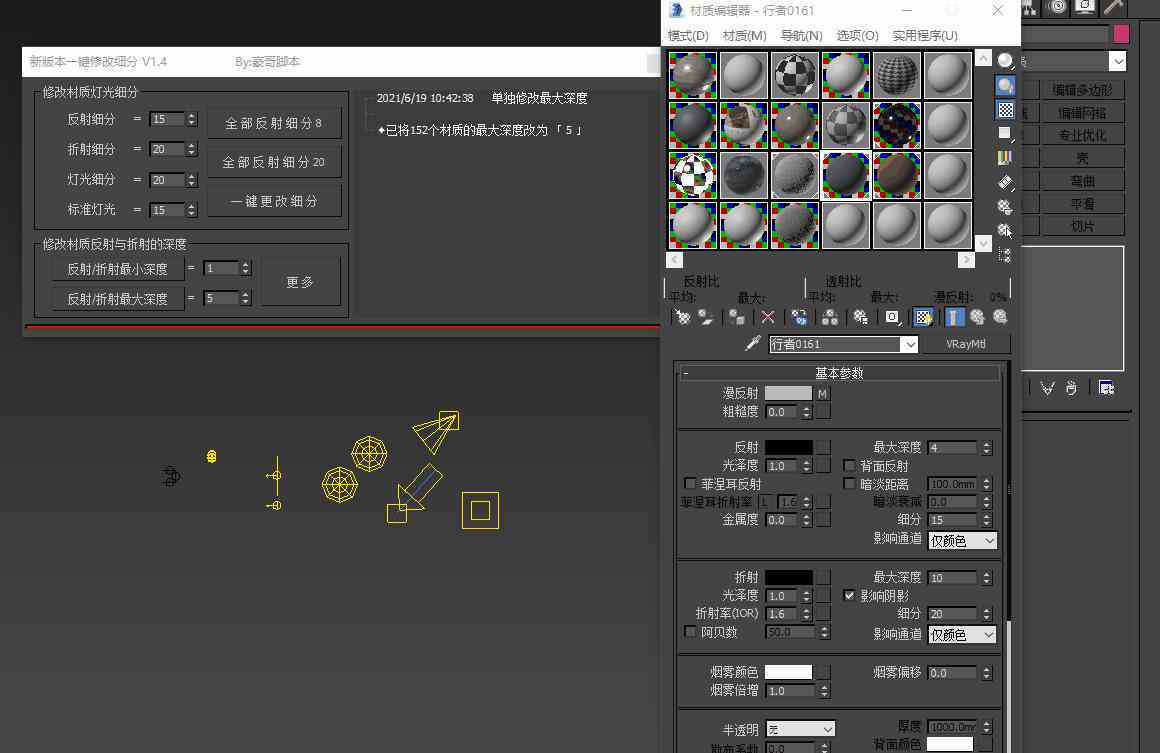Open the 半透明 dropdown
The height and width of the screenshot is (753, 1160).
point(800,729)
